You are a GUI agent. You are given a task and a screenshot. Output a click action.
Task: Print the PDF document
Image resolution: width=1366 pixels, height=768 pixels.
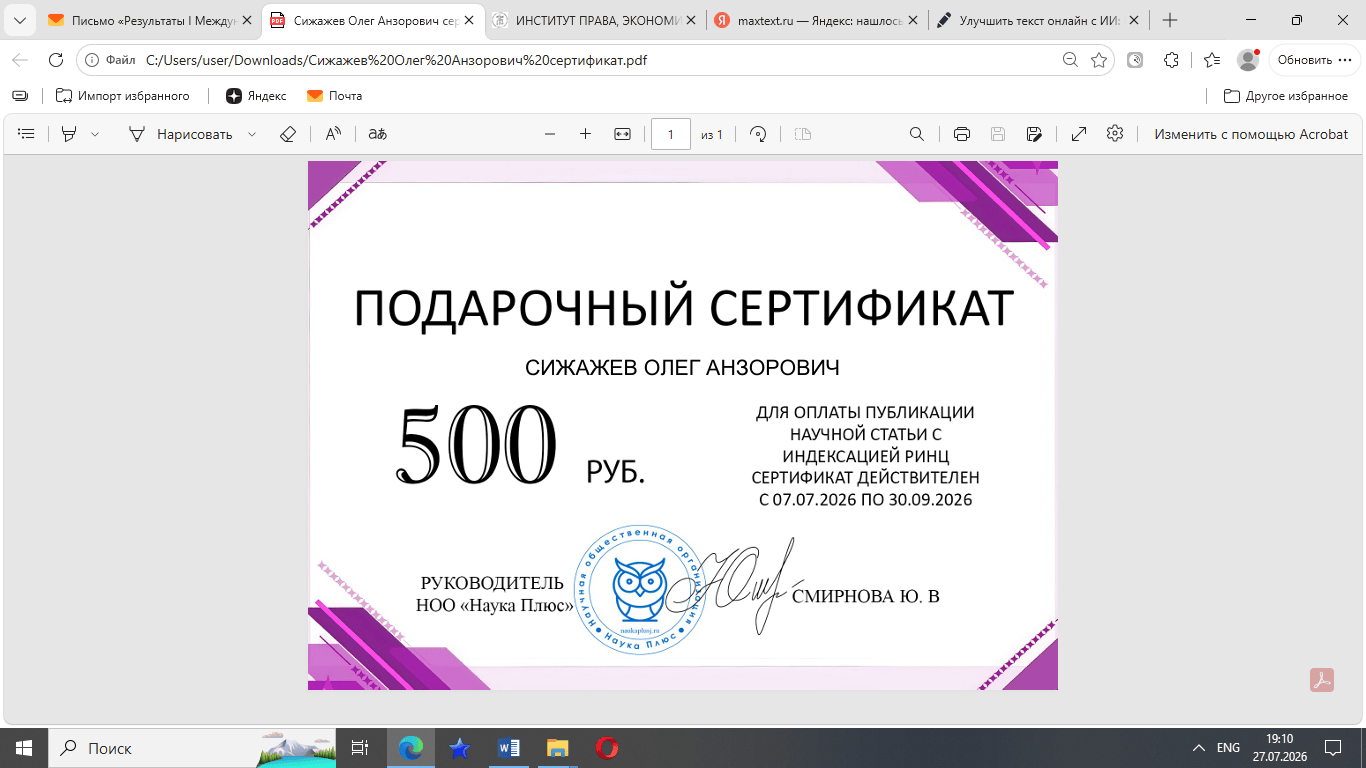coord(962,134)
